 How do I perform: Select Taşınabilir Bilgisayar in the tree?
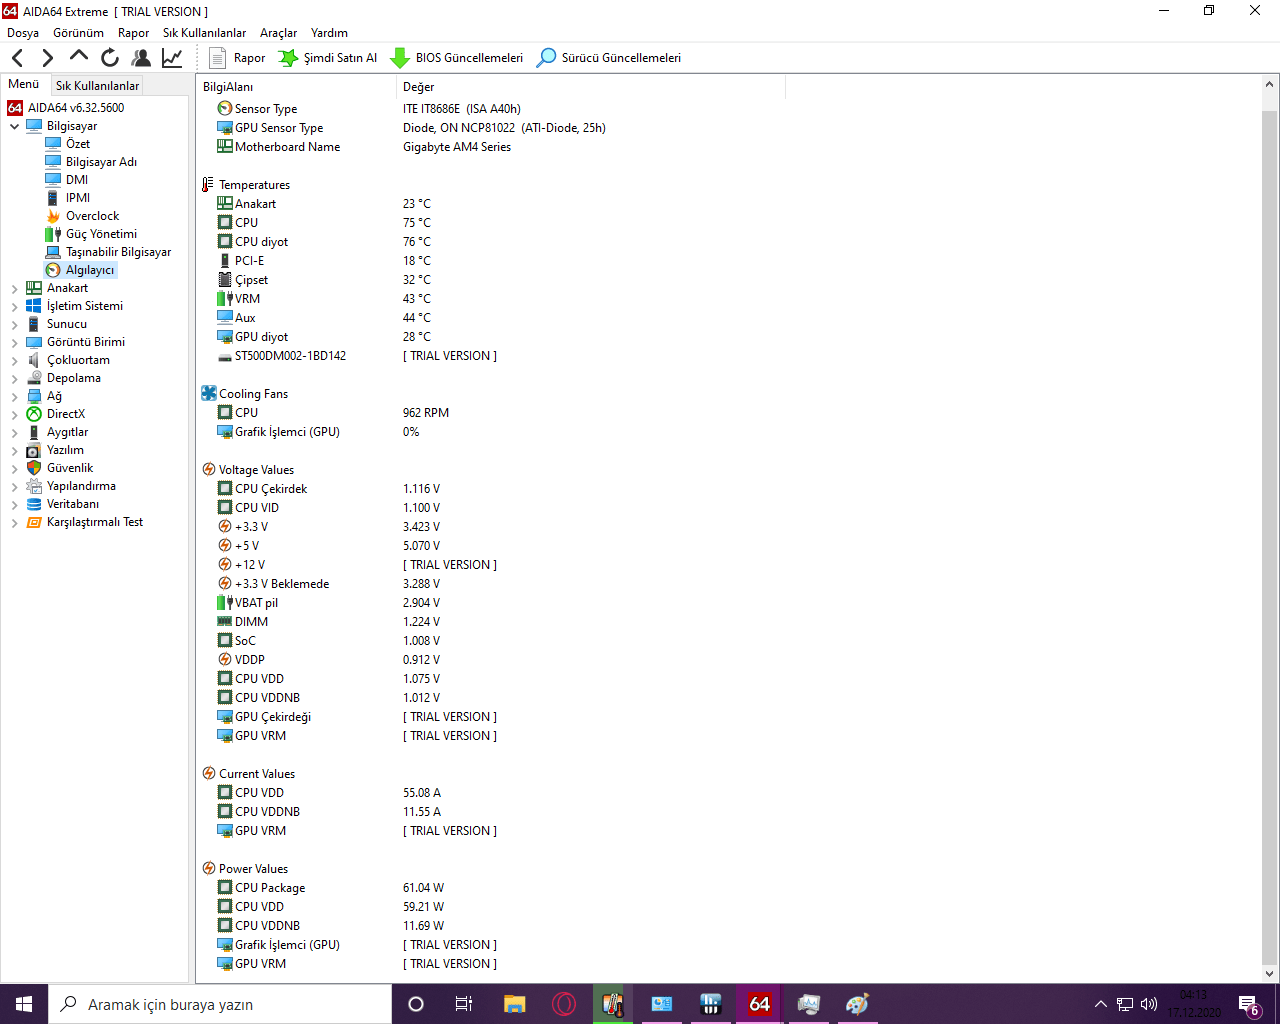[118, 252]
